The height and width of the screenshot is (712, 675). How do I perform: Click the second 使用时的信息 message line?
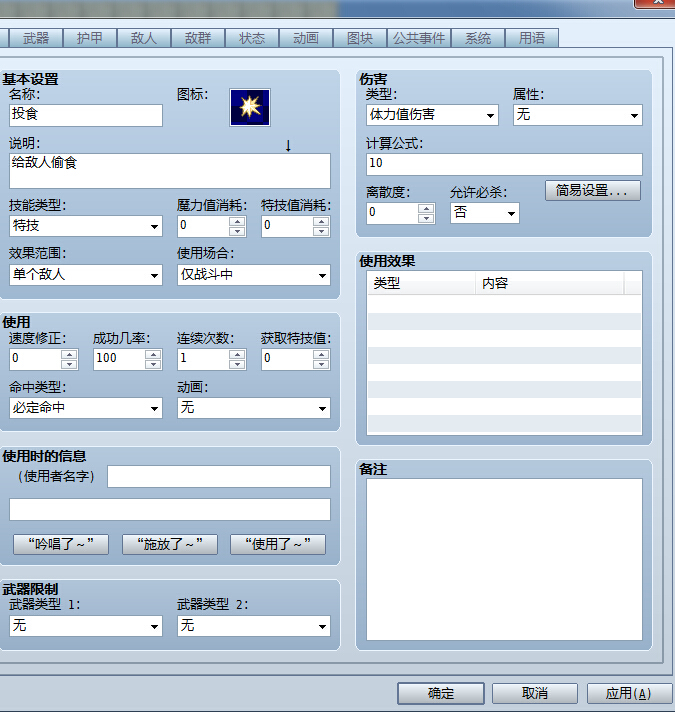click(x=170, y=509)
